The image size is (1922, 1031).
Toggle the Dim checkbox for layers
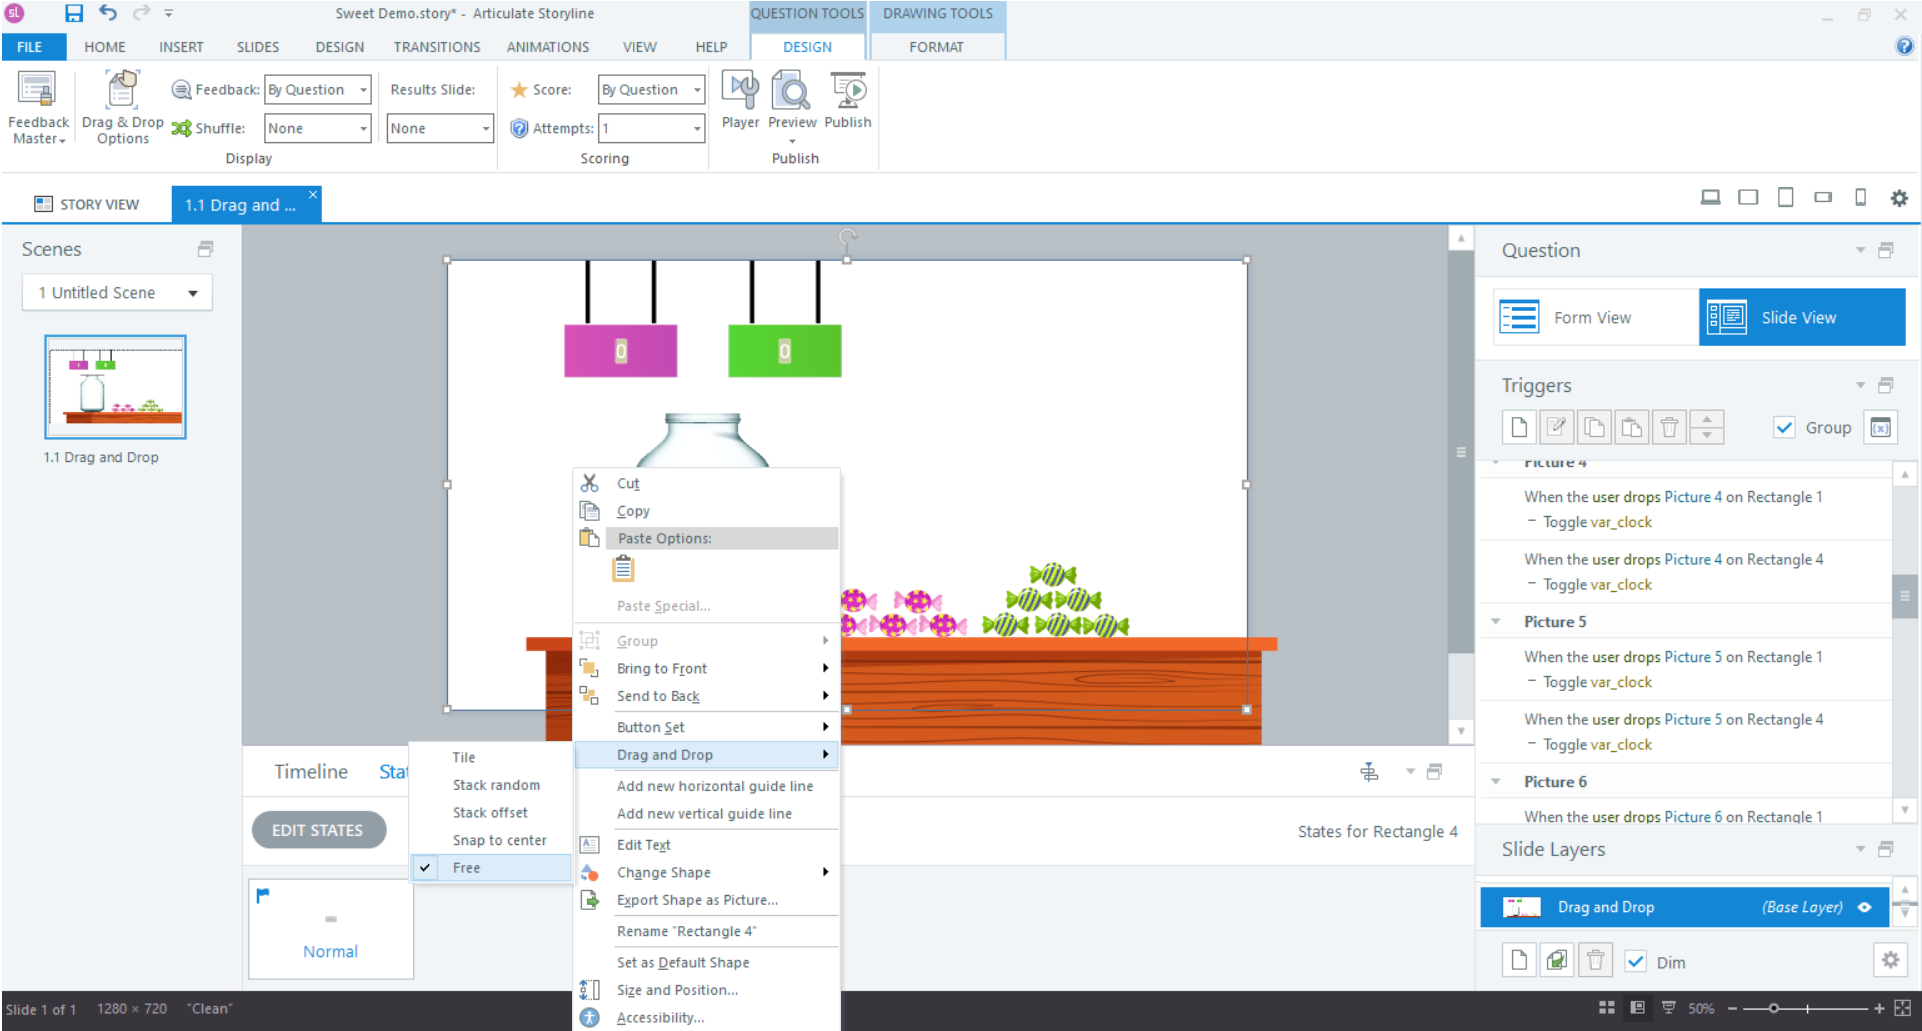tap(1635, 962)
